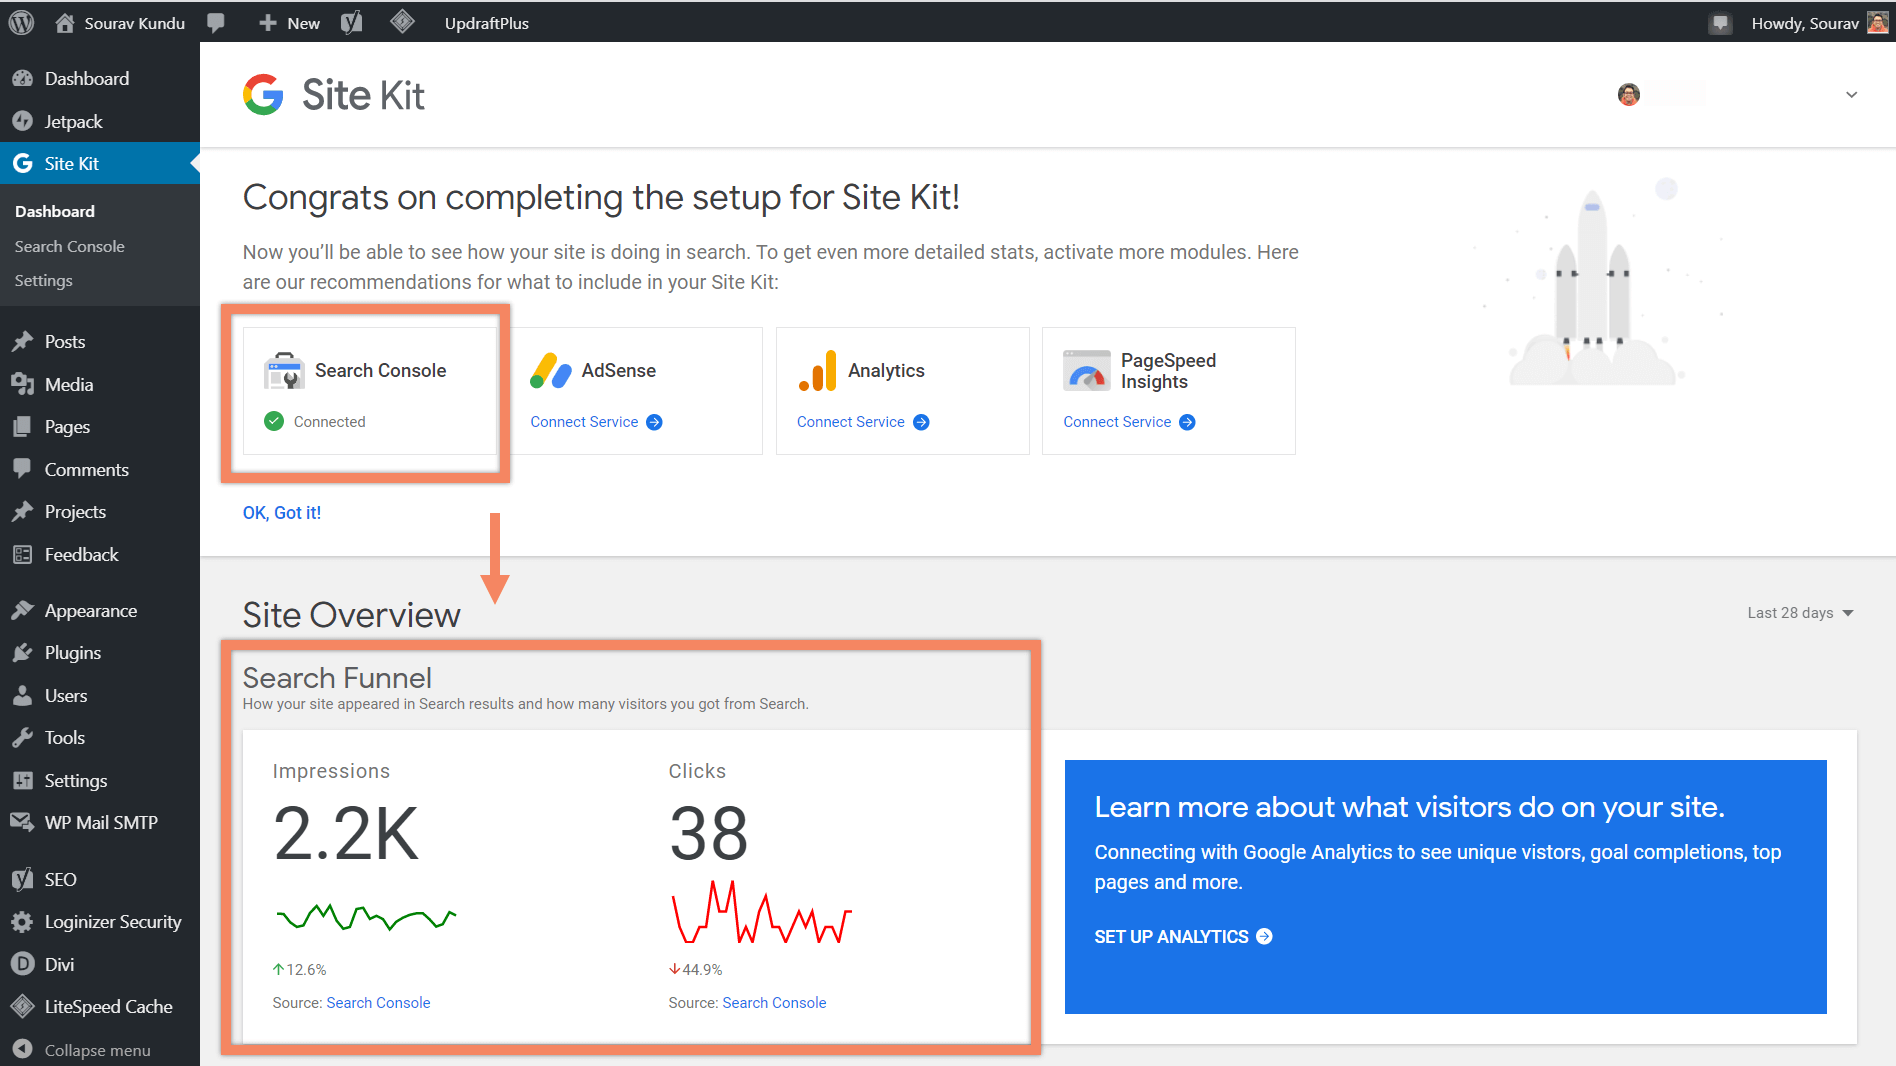Screen dimensions: 1896x1066
Task: Click the Divi sidebar icon
Action: tap(22, 964)
